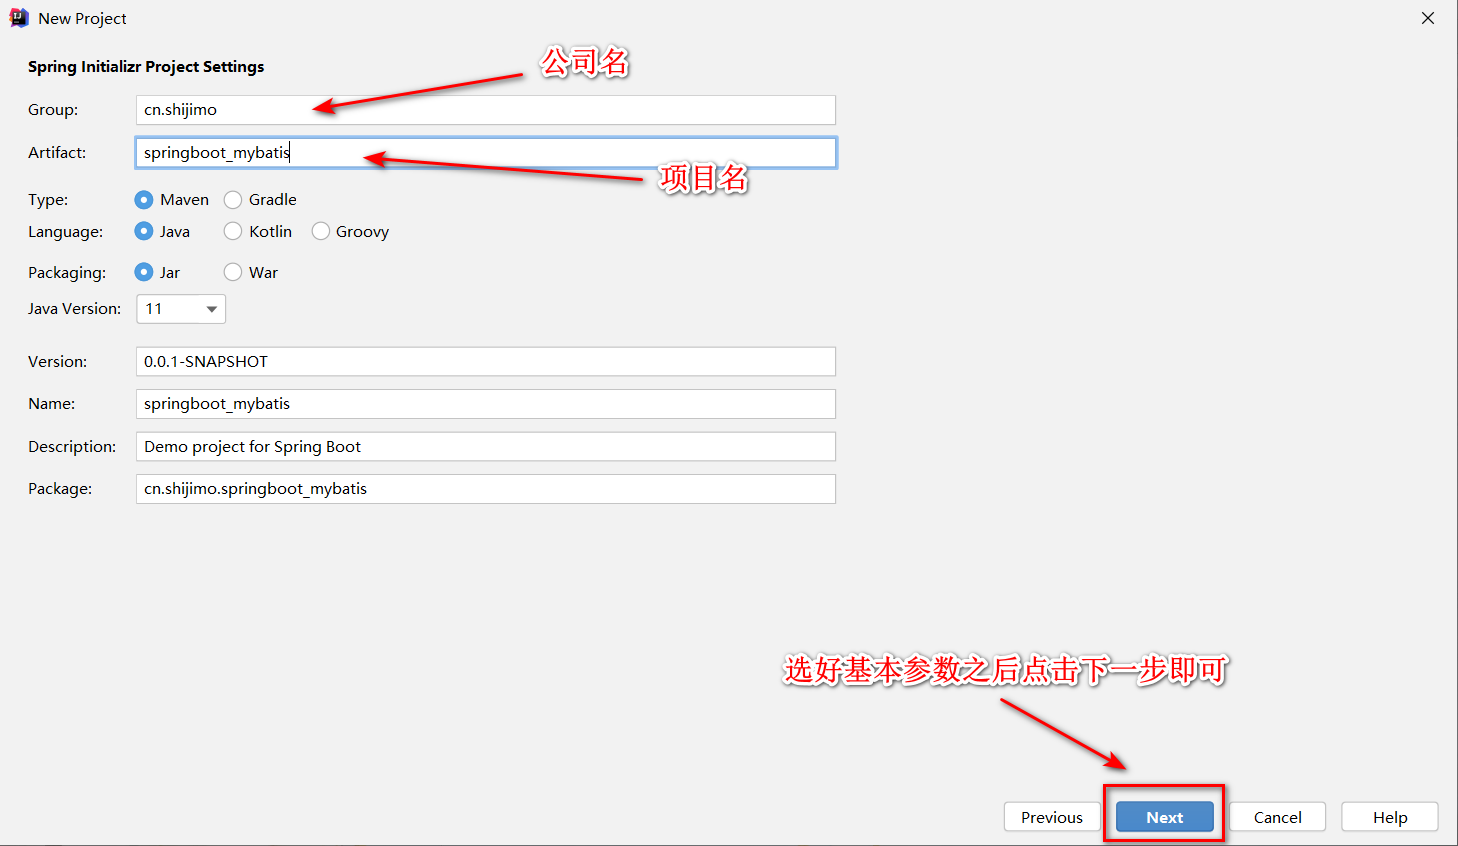Click the 'Description:' label
This screenshot has height=846, width=1458.
[x=72, y=447]
